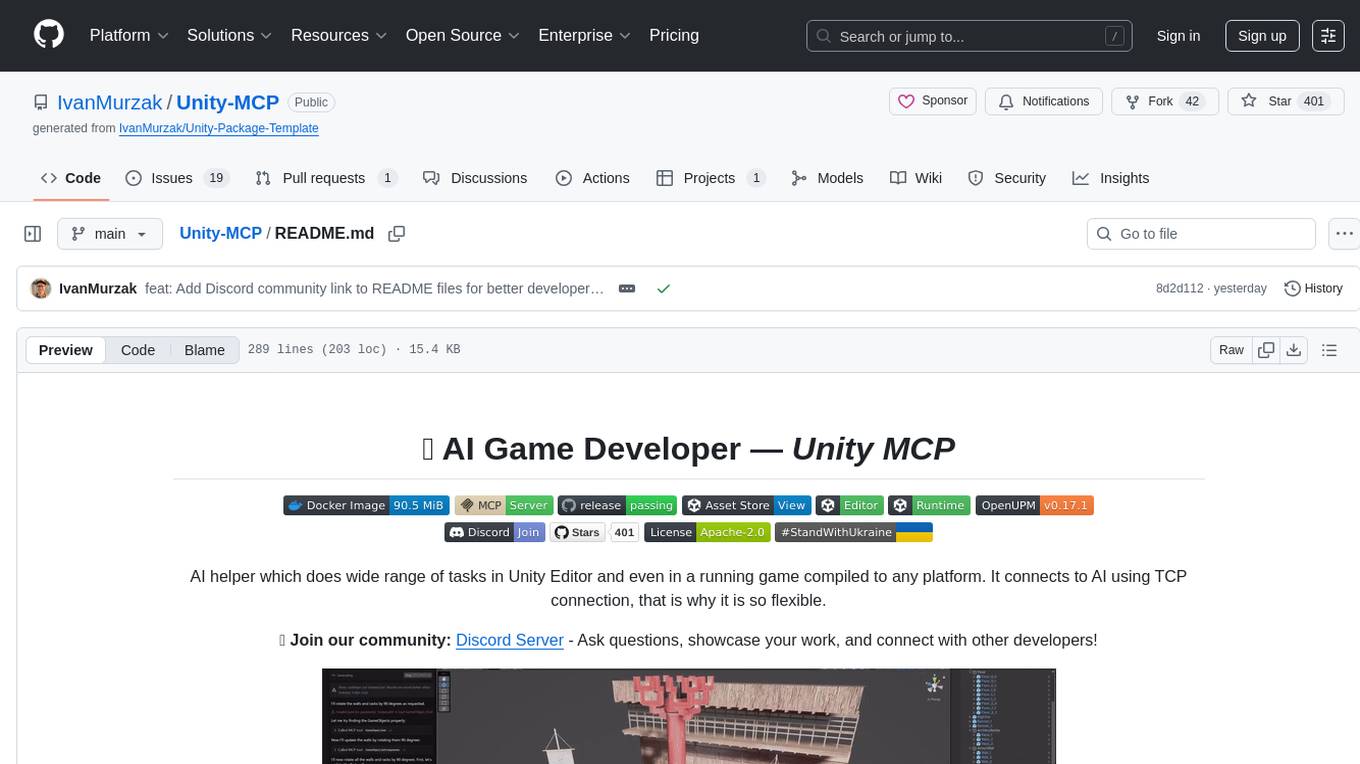Switch to Preview view mode
This screenshot has width=1360, height=764.
(66, 350)
